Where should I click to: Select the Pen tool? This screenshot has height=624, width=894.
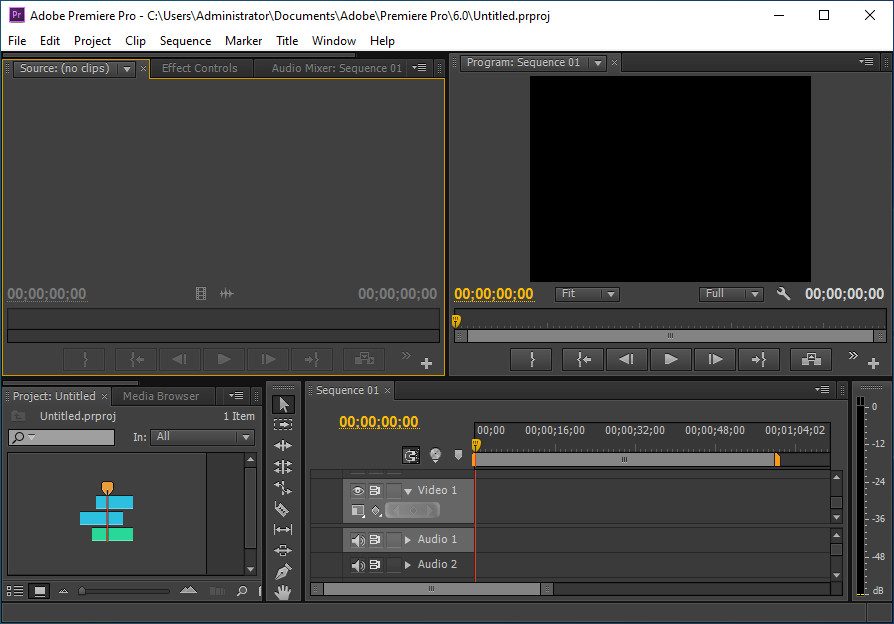click(283, 572)
